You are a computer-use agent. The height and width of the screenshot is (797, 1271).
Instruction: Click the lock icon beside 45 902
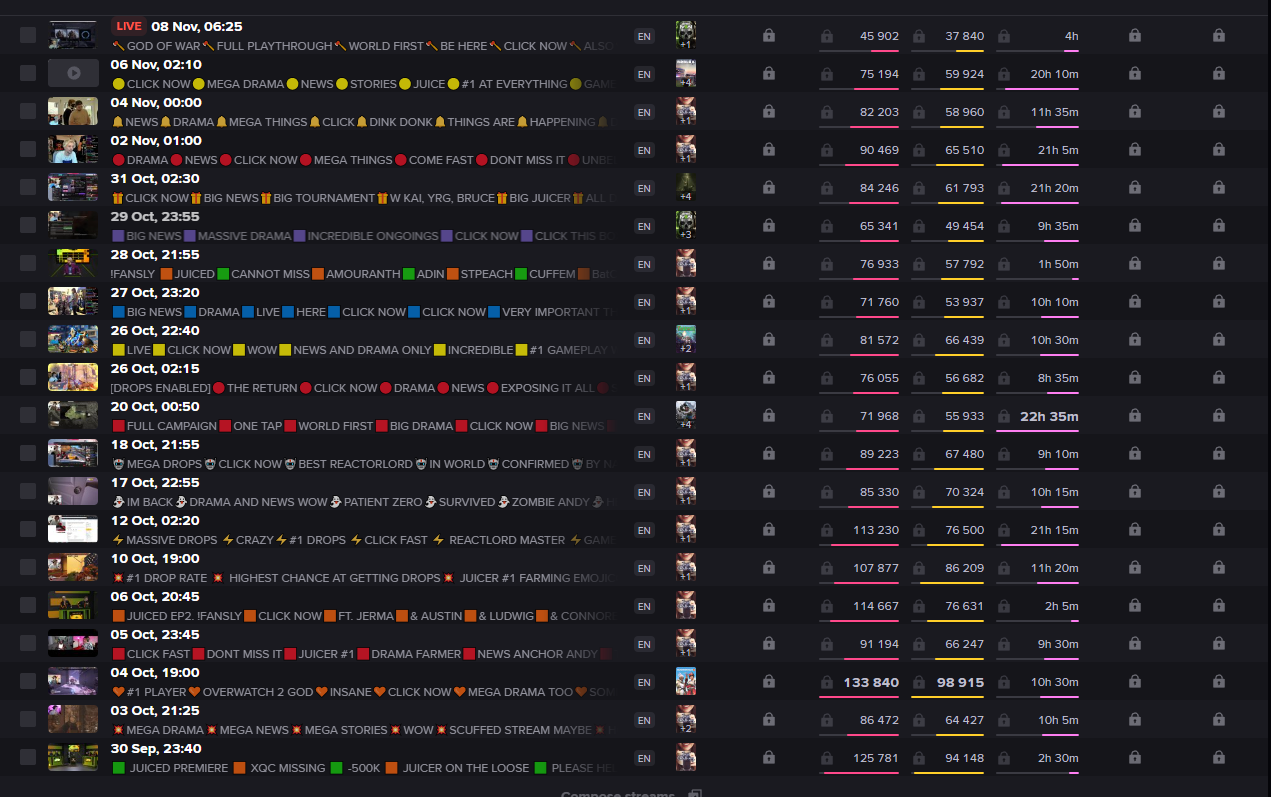click(x=827, y=36)
